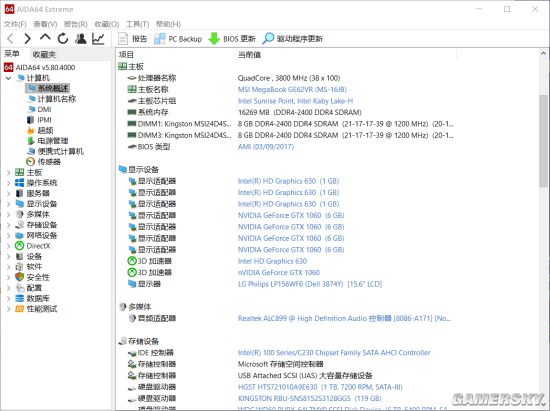Click NVIDIA GeForce GTX 1060 3D accelerator link
Viewport: 550px width, 411px height.
coord(279,272)
